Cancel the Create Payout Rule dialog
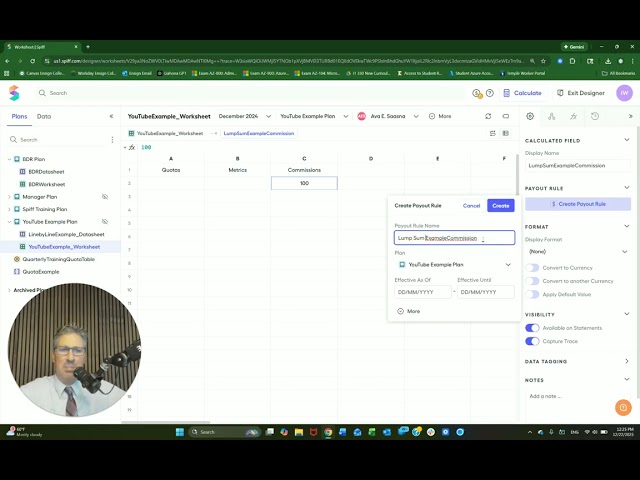 click(471, 206)
